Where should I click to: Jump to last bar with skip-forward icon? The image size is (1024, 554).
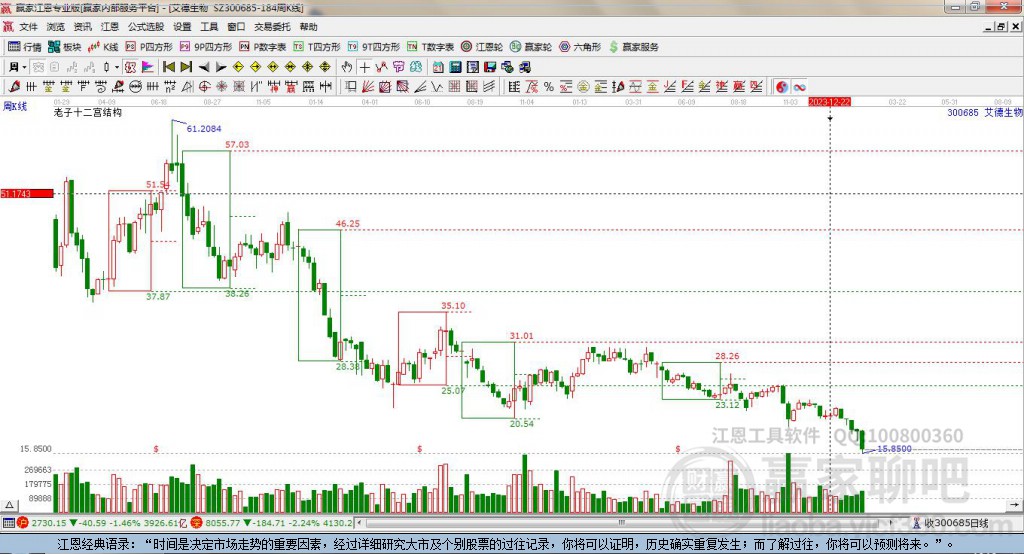point(186,67)
